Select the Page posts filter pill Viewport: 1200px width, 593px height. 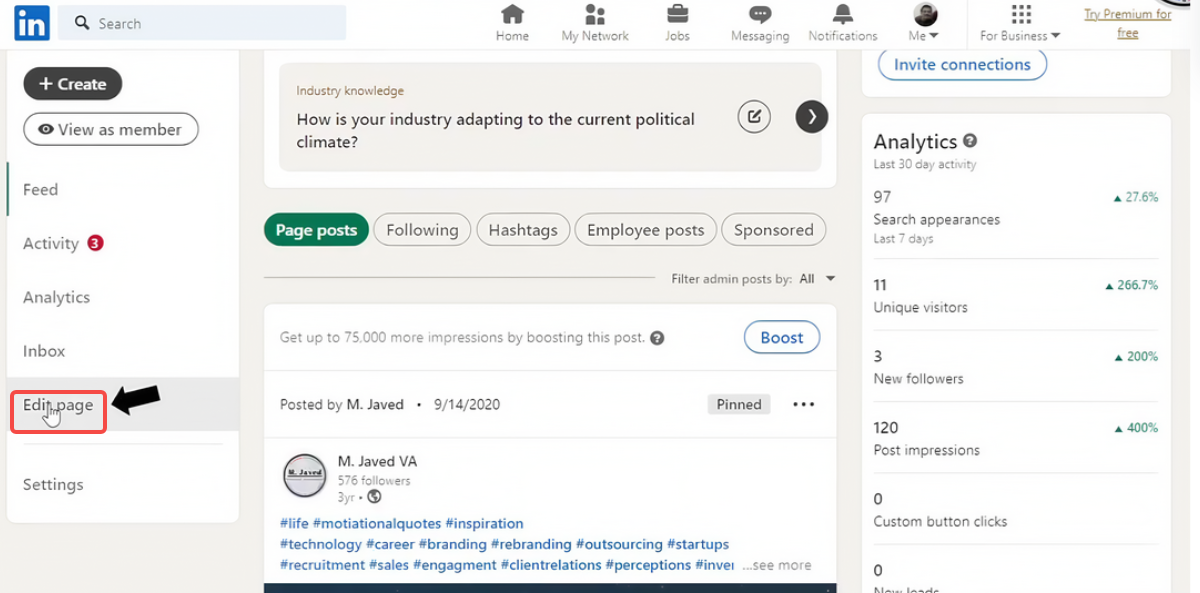[315, 229]
